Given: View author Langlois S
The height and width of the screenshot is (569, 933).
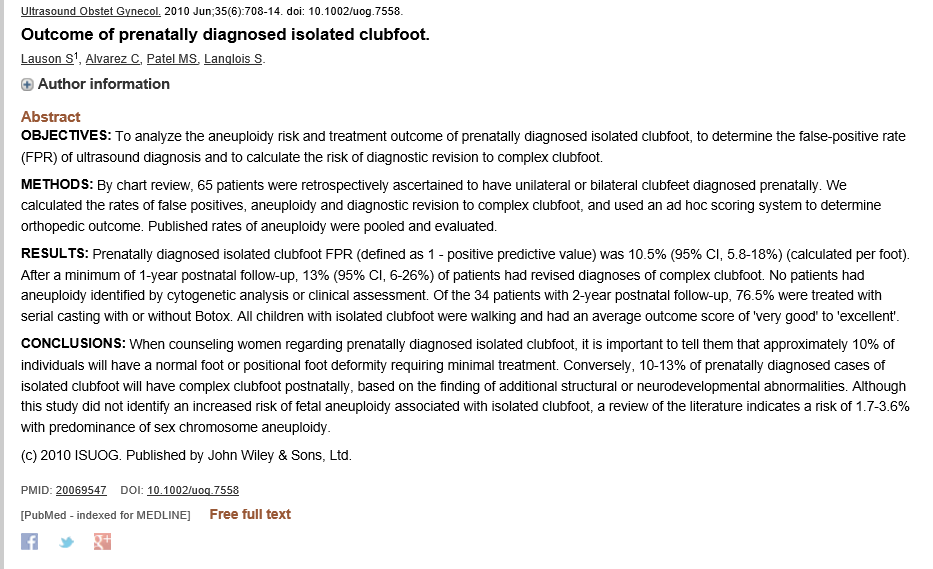Looking at the screenshot, I should [233, 59].
